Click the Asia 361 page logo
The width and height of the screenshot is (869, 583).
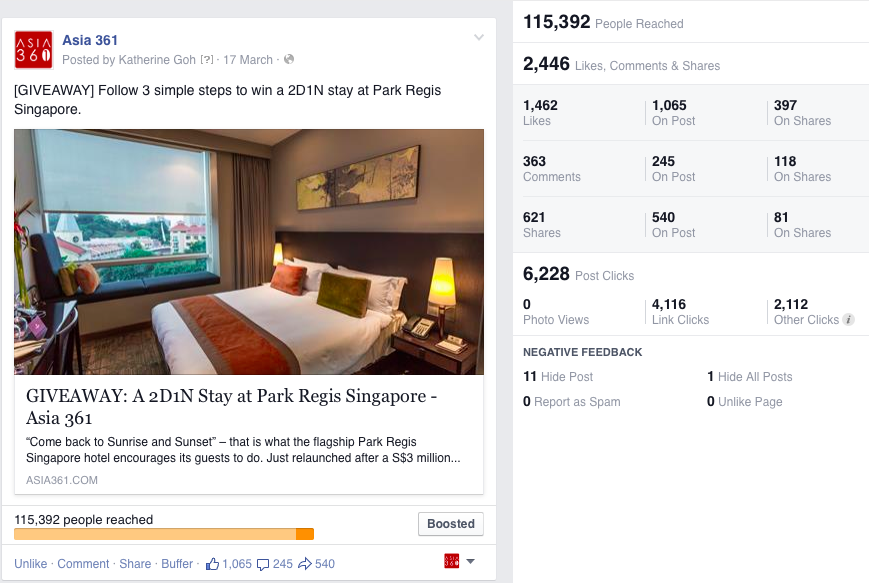coord(33,49)
